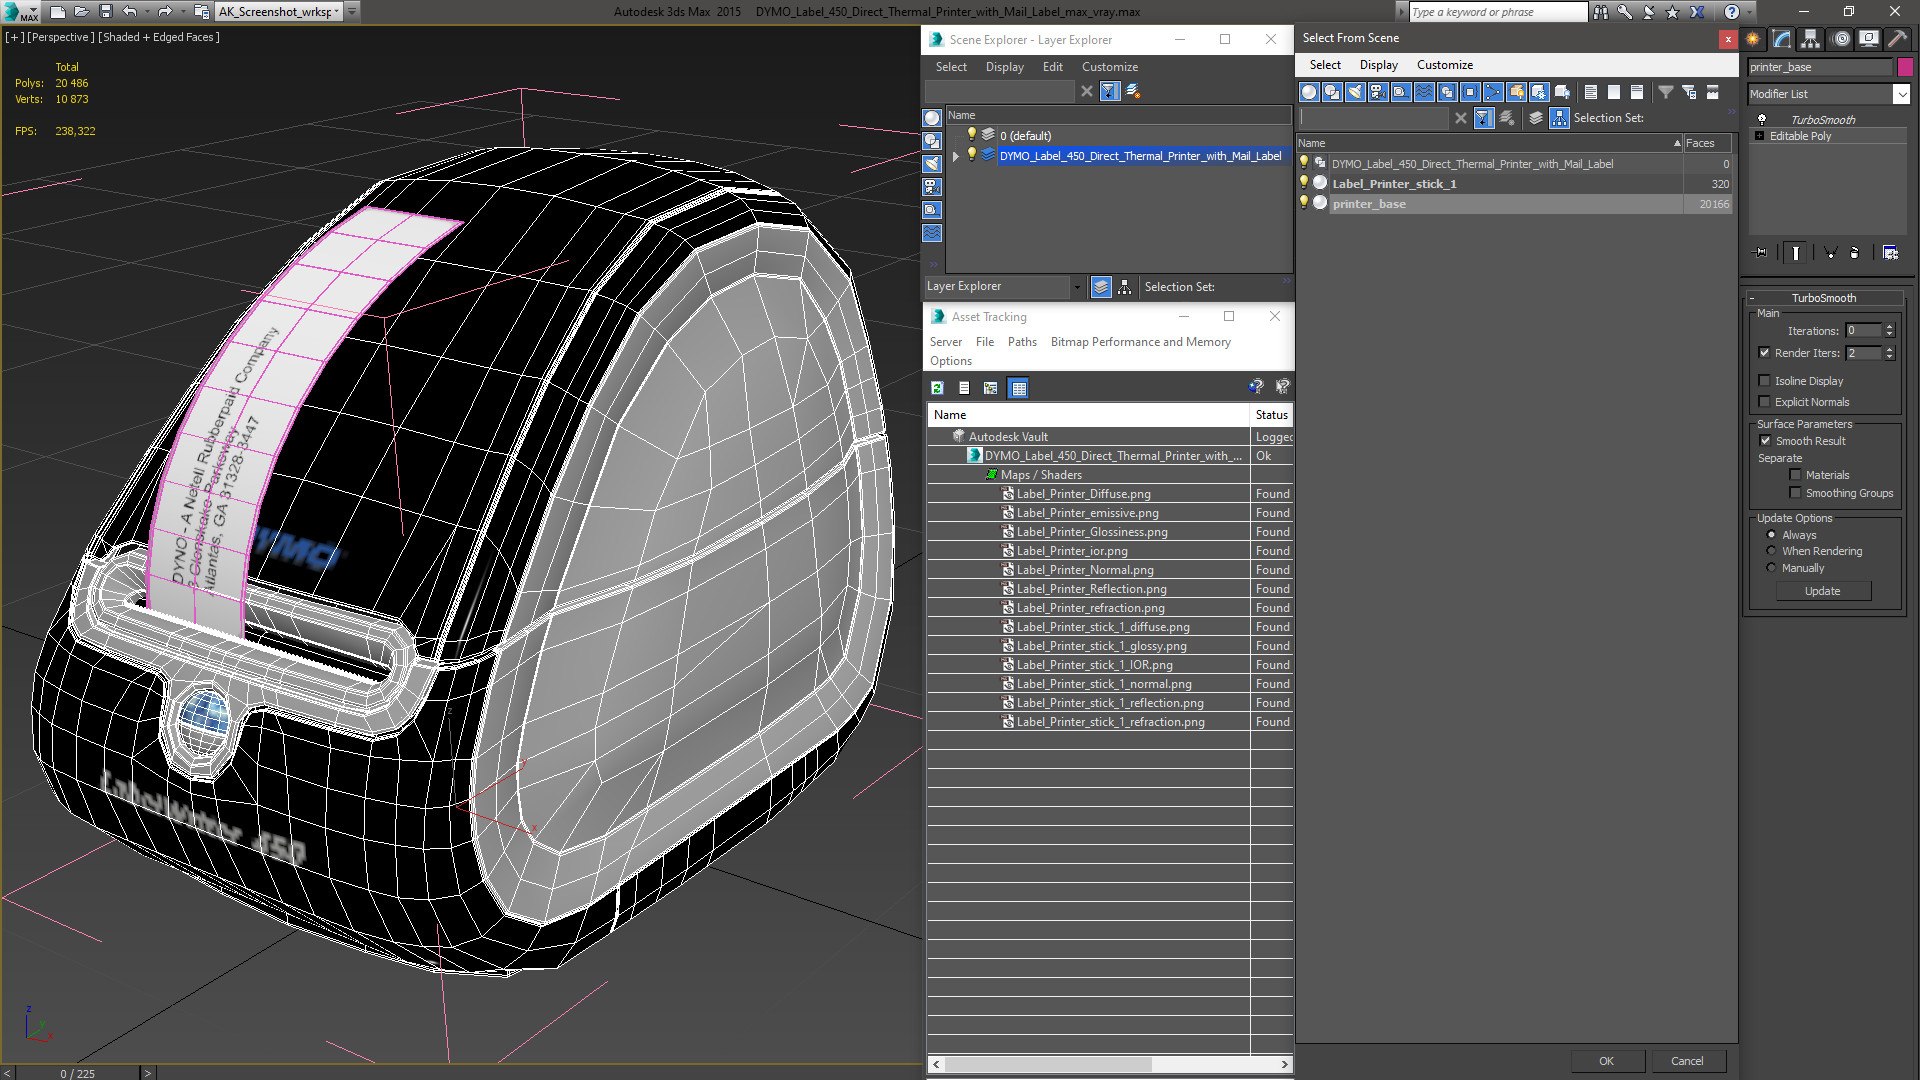This screenshot has height=1080, width=1920.
Task: Toggle Display Geometry in Layer Explorer sidebar
Action: coord(932,118)
